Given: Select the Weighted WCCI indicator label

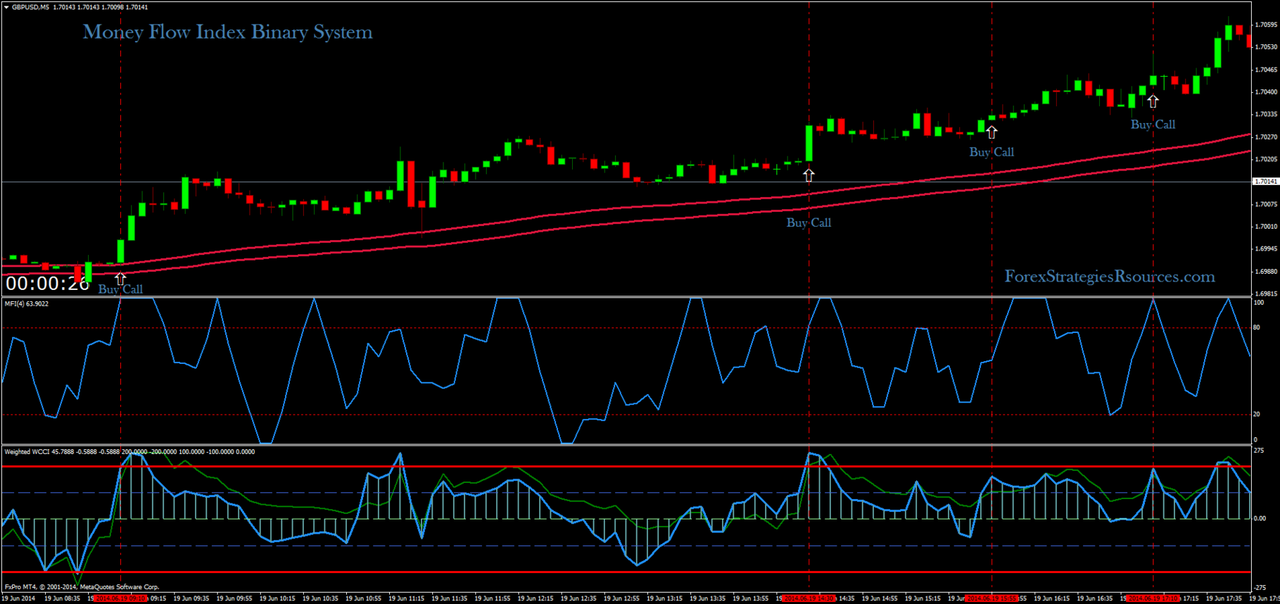Looking at the screenshot, I should (x=30, y=452).
